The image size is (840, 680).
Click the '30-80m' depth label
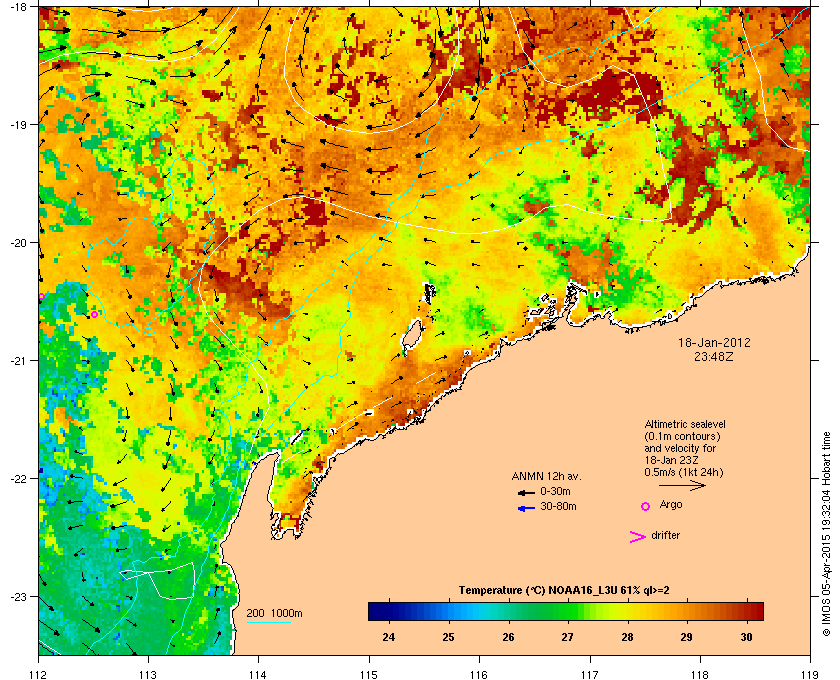[558, 506]
